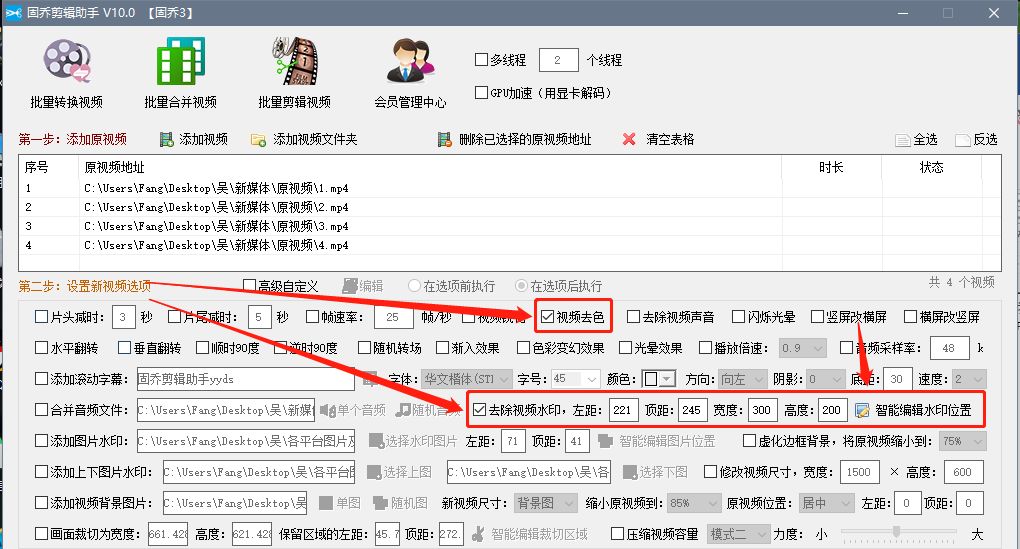The height and width of the screenshot is (549, 1020).
Task: Open the 缩小原视频到 85% dropdown
Action: 694,503
